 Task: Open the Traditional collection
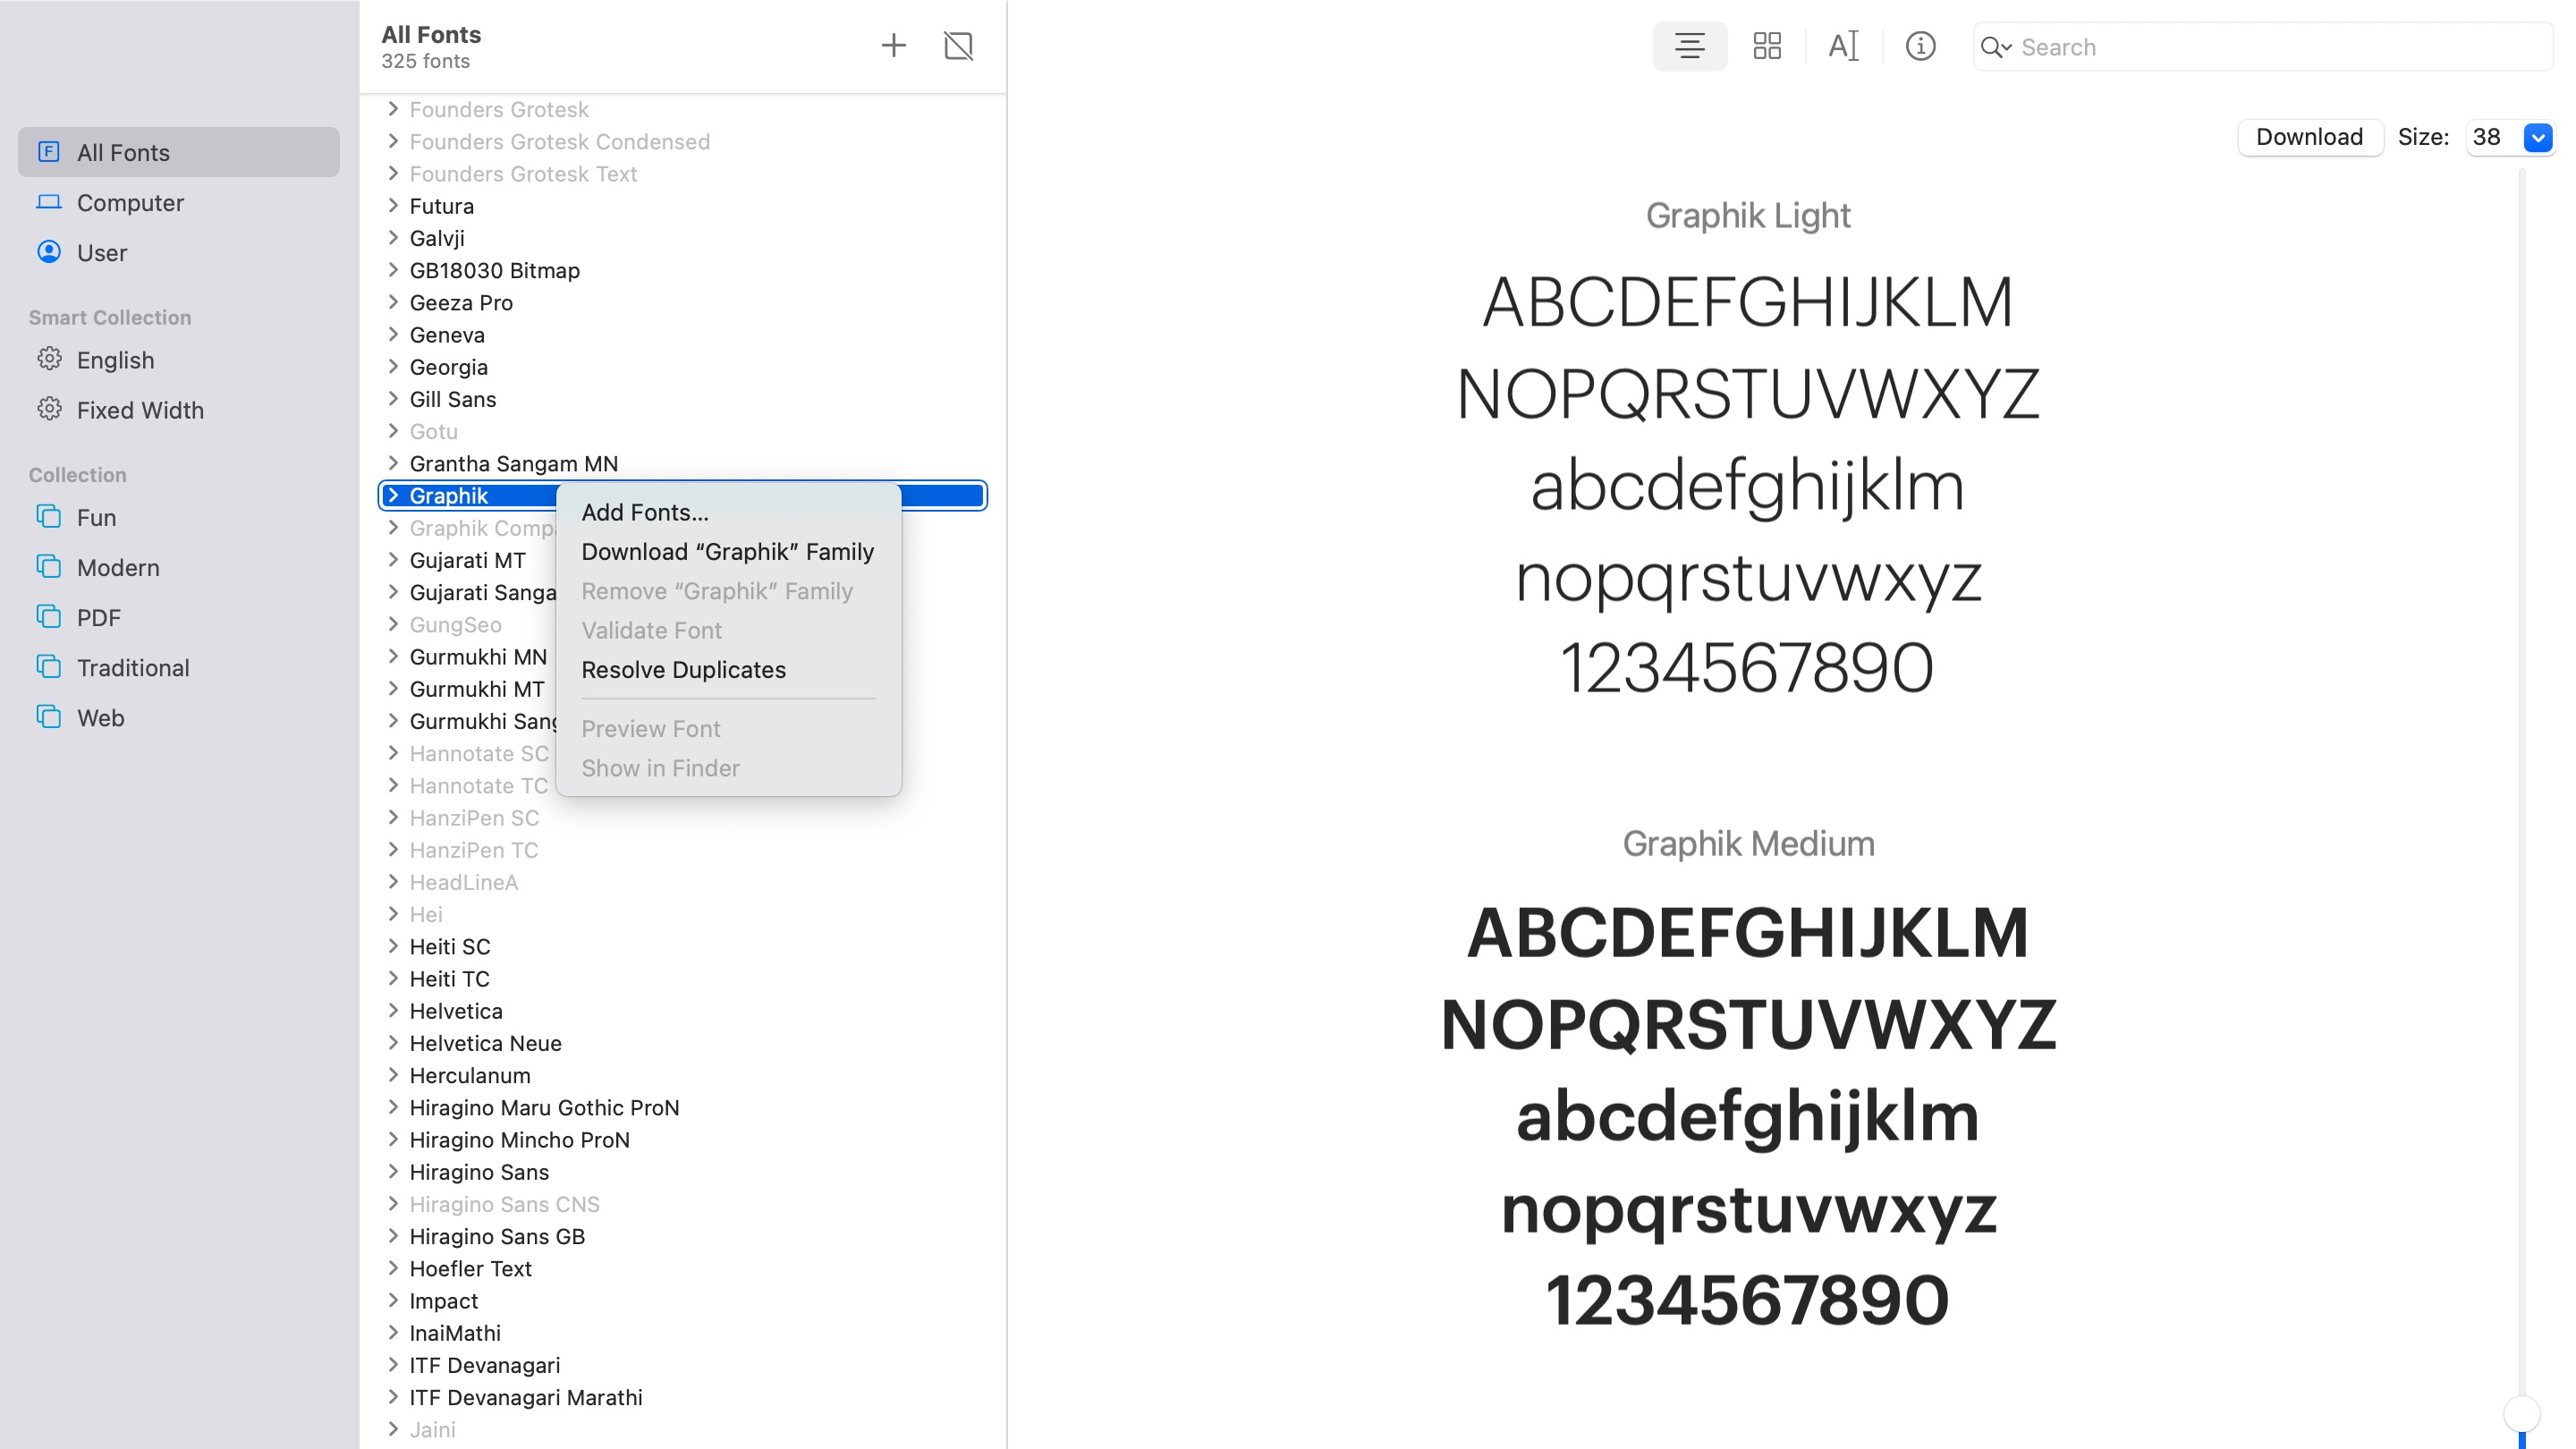(179, 667)
